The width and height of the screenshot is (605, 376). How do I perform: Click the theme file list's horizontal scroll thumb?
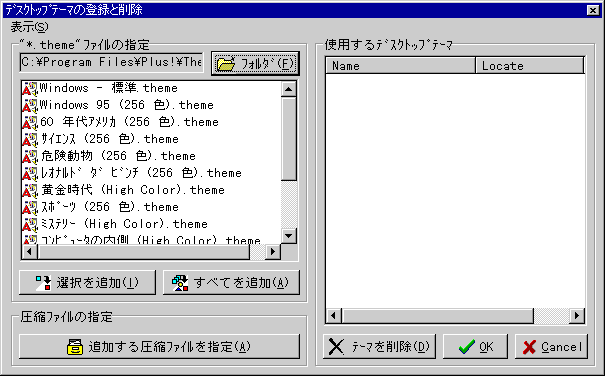(144, 252)
